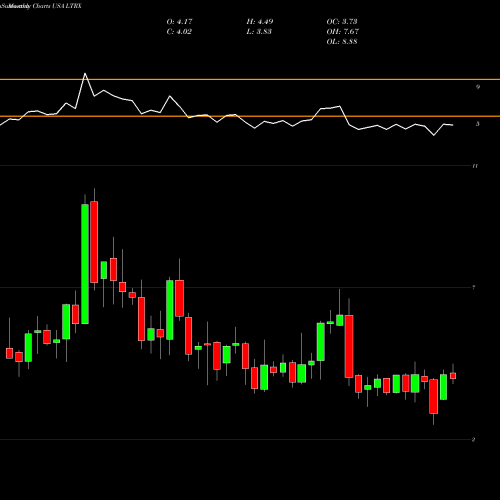Select the 'O: 4.17' open value
The height and width of the screenshot is (500, 500).
pos(180,22)
